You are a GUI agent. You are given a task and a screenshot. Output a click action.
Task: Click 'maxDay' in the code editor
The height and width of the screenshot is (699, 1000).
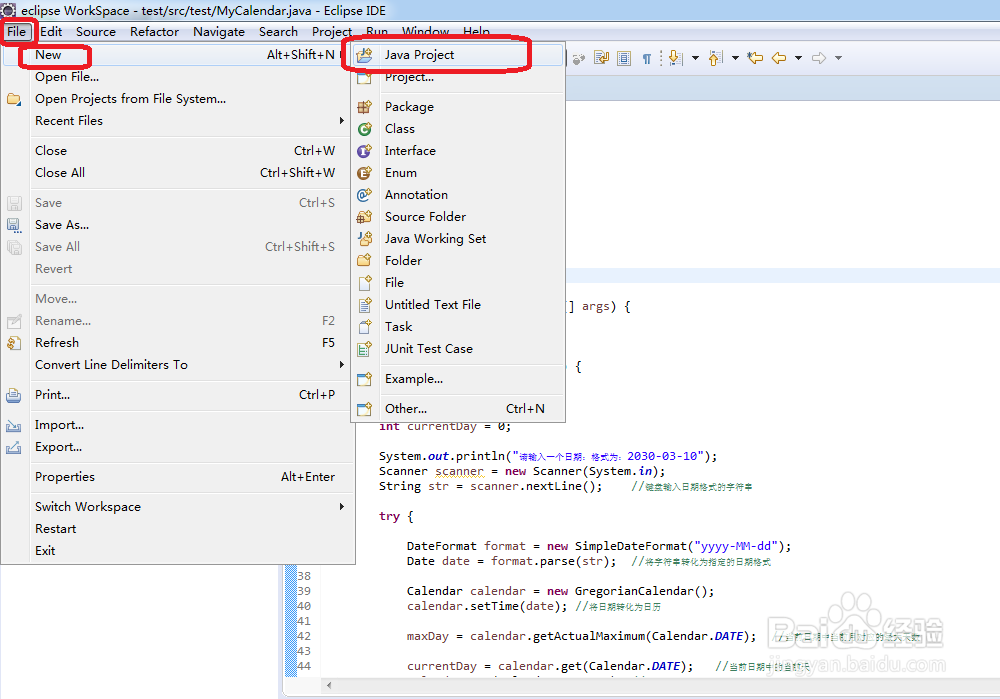(427, 636)
